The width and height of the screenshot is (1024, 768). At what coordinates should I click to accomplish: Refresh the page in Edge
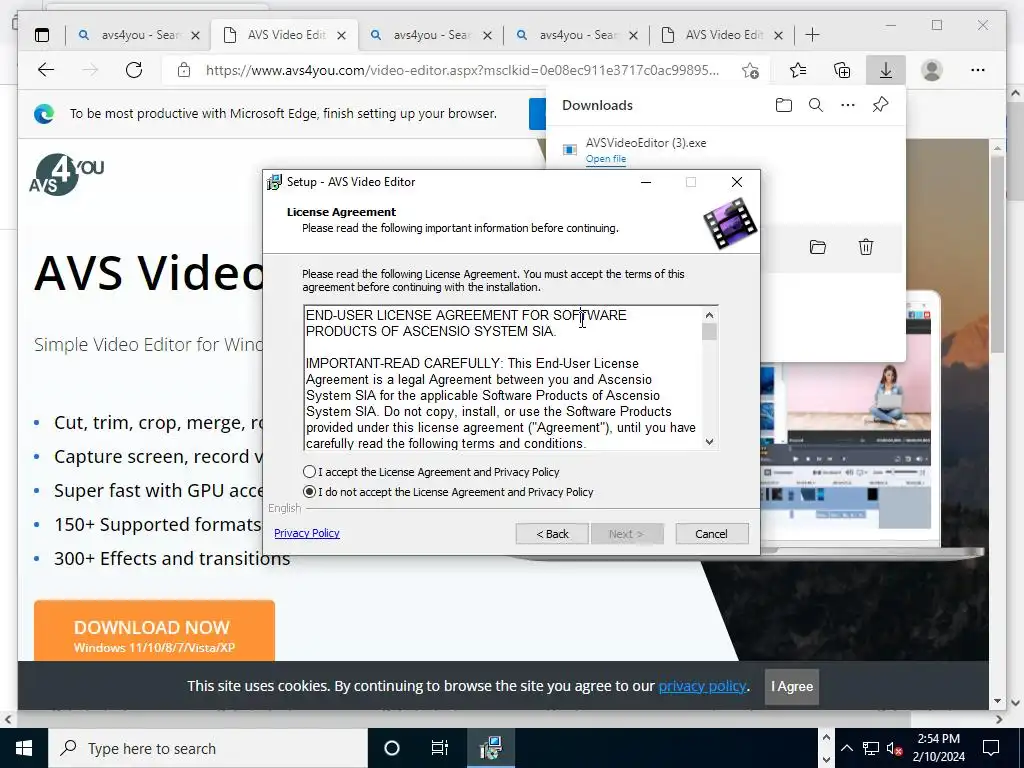point(134,70)
